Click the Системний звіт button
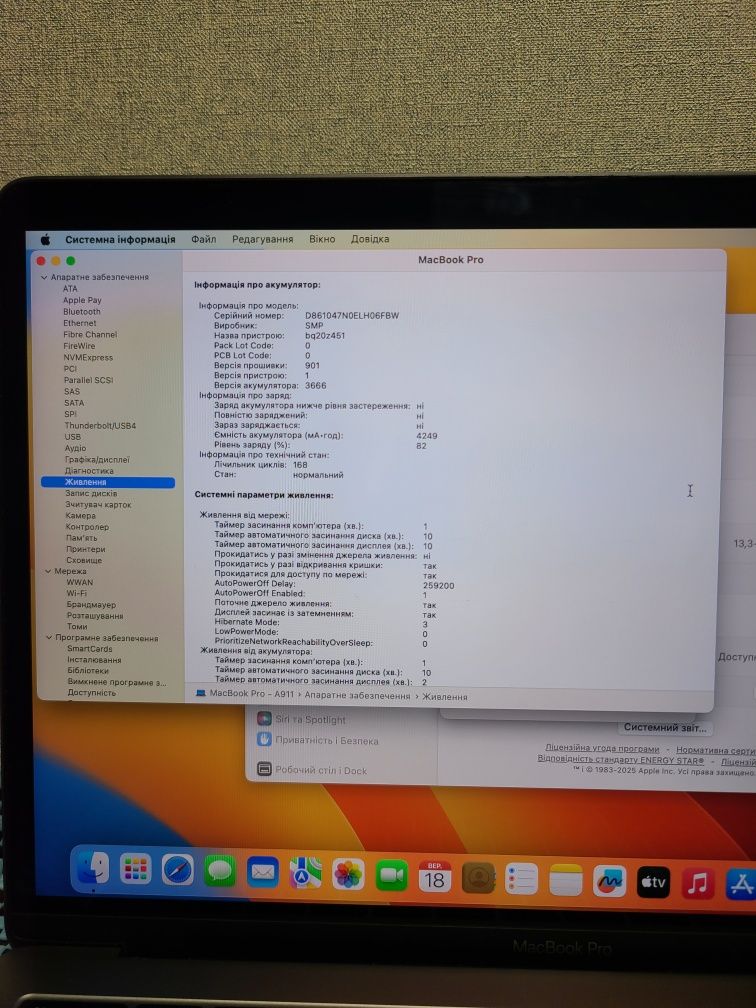756x1008 pixels. pos(665,728)
